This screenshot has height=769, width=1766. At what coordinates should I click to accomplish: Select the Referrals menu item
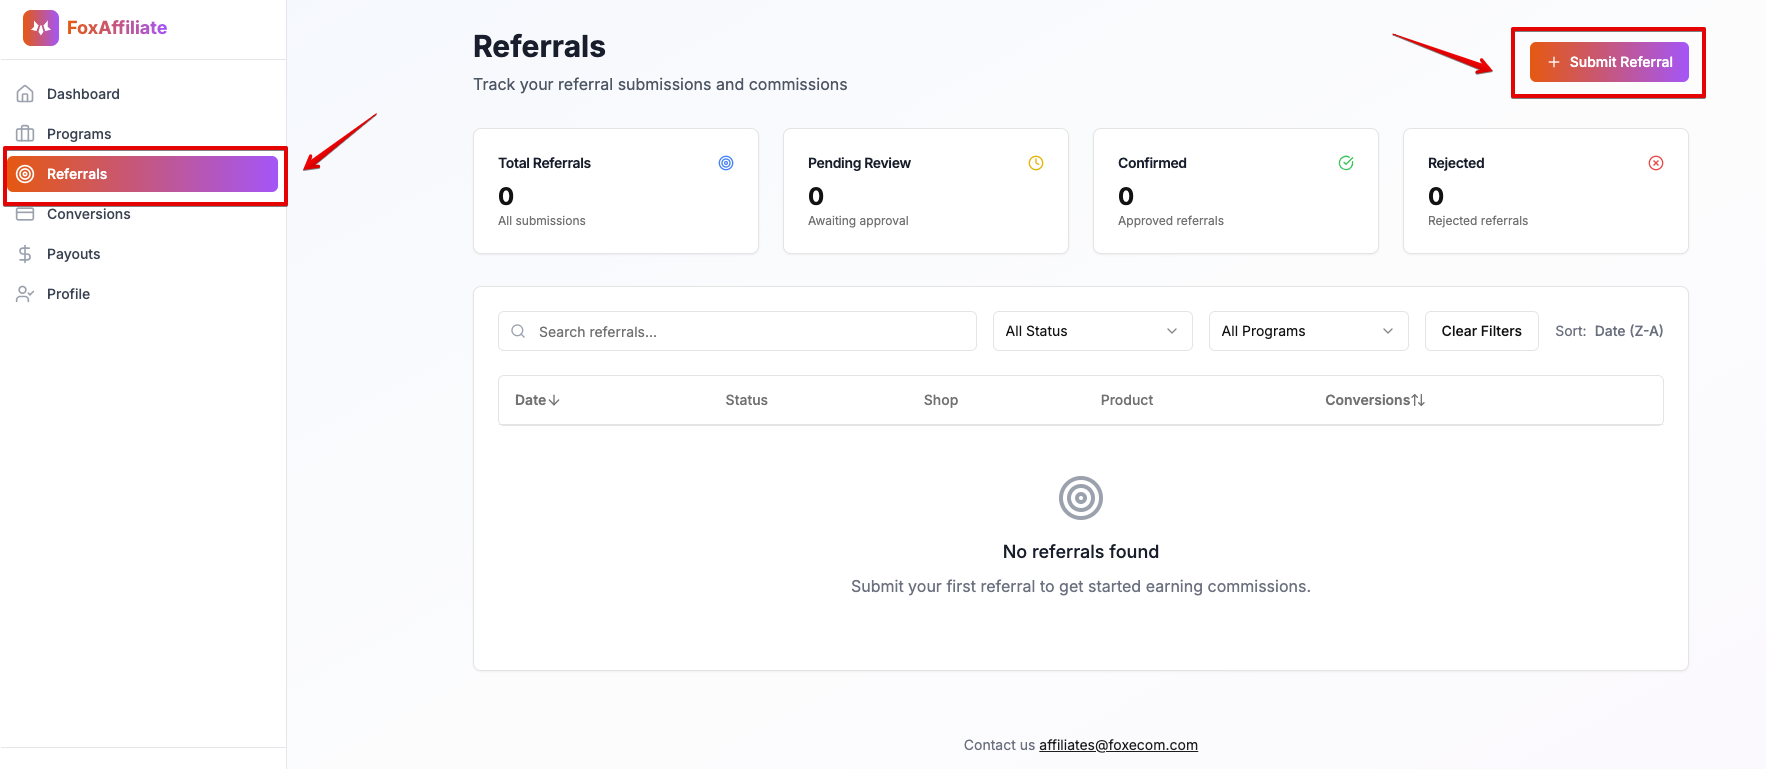coord(143,174)
